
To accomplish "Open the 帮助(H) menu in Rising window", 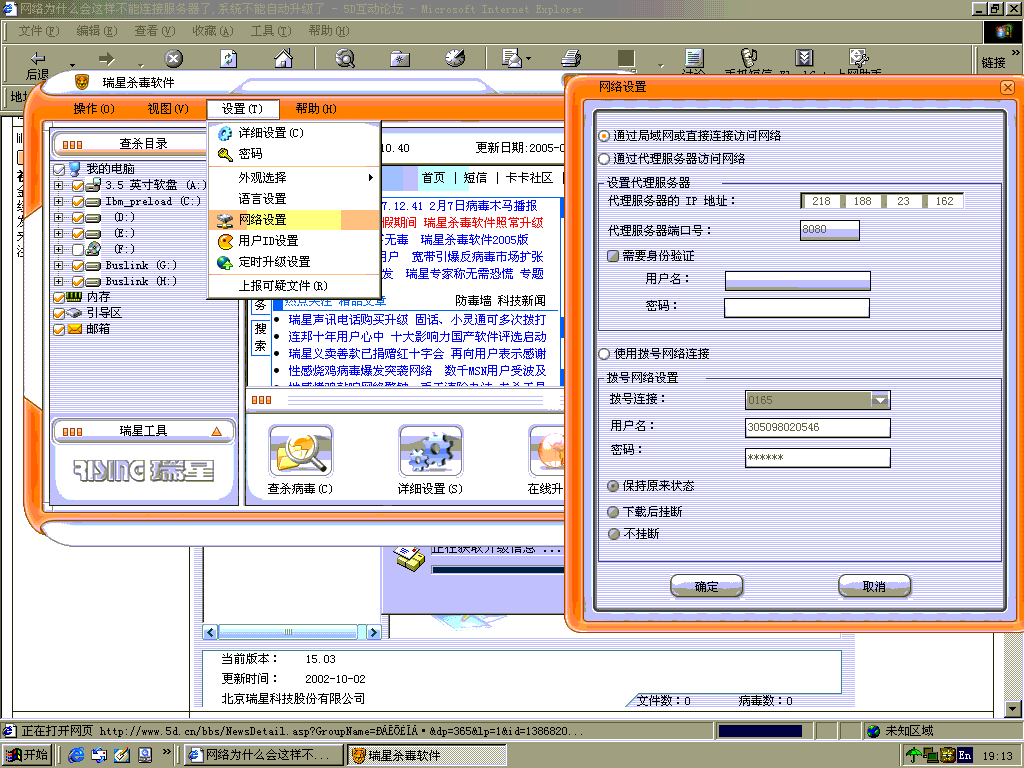I will point(316,109).
